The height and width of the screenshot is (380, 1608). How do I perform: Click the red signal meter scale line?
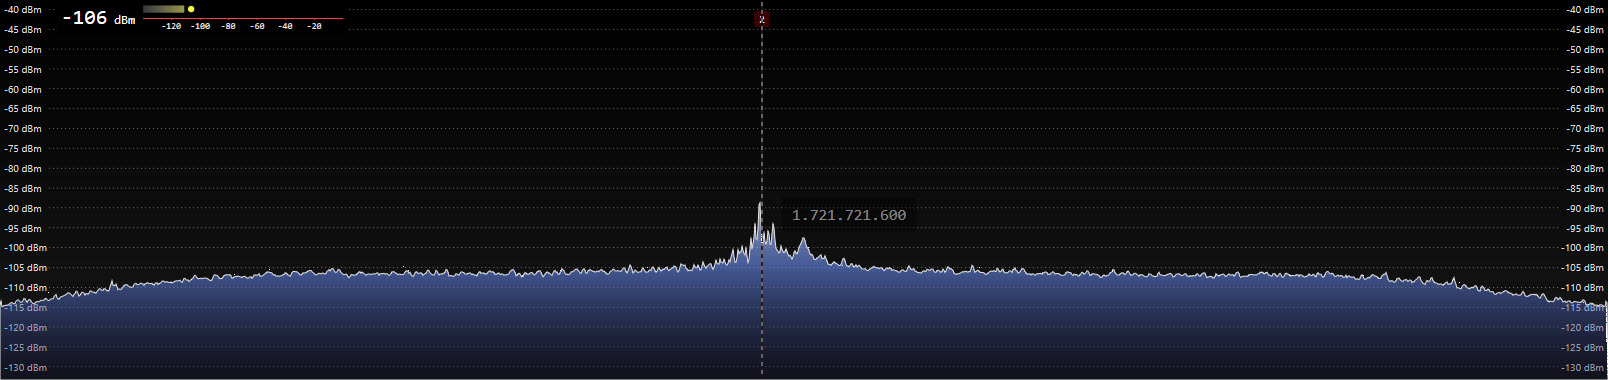click(243, 18)
